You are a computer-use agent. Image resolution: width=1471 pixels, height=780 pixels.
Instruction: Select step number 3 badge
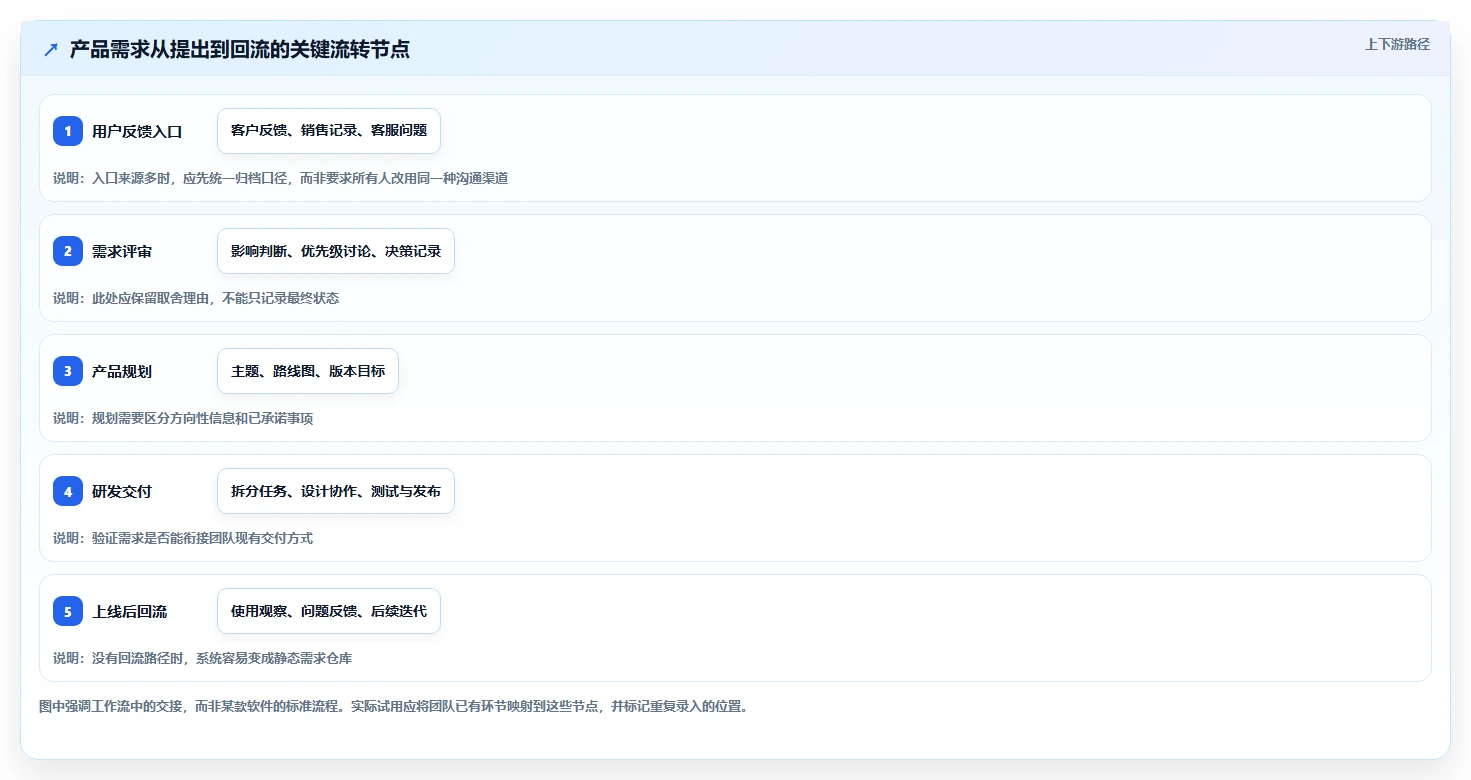(x=68, y=371)
